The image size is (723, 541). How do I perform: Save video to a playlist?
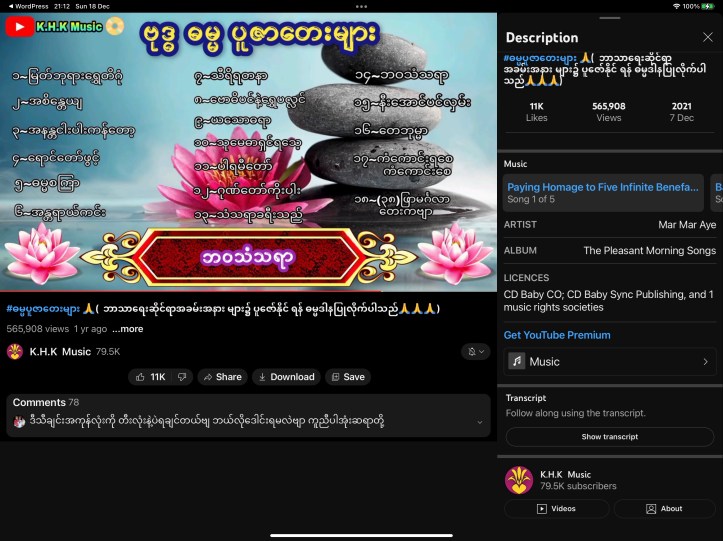(348, 377)
